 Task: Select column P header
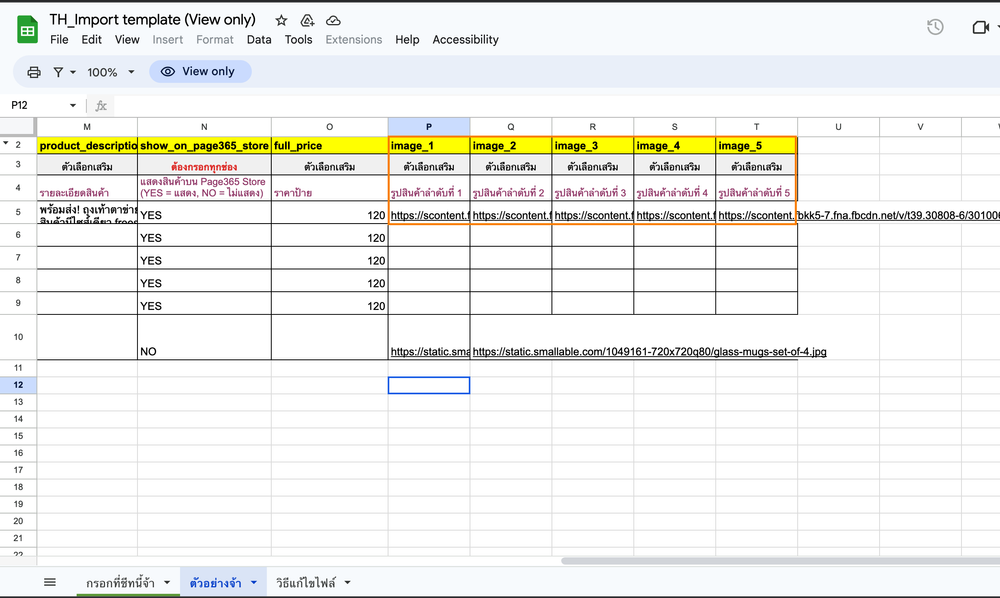[x=429, y=127]
